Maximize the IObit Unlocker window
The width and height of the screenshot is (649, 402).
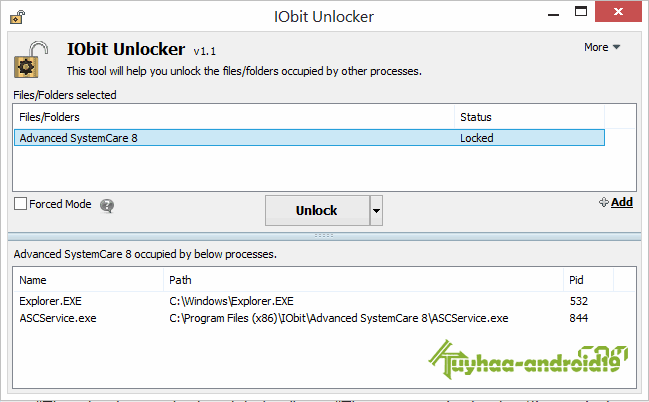click(x=581, y=12)
